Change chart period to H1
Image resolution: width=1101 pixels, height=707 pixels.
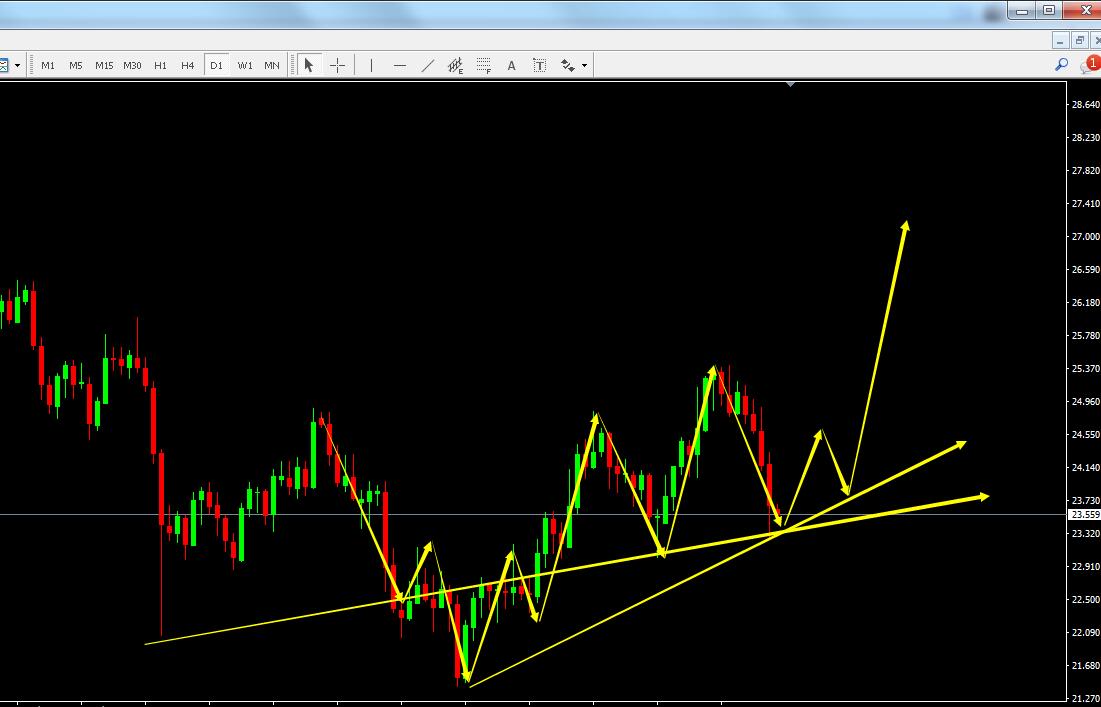tap(160, 65)
